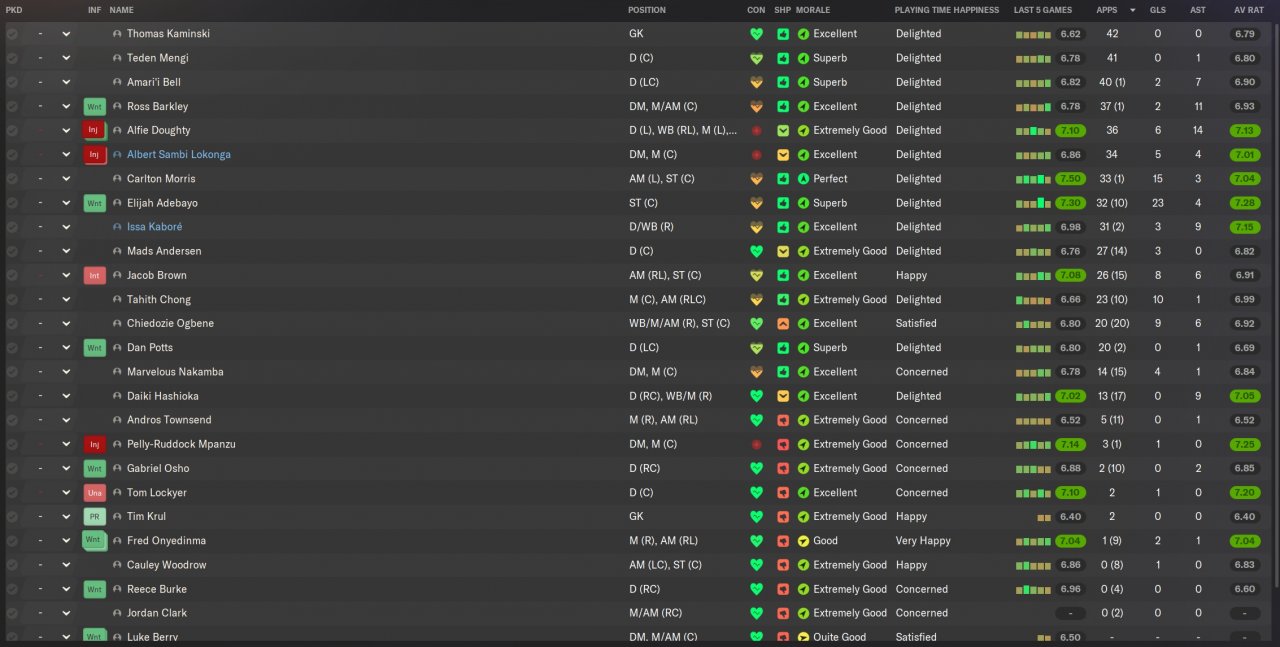The width and height of the screenshot is (1280, 647).
Task: Tick the picked circle for Andros Townsend
Action: click(12, 420)
